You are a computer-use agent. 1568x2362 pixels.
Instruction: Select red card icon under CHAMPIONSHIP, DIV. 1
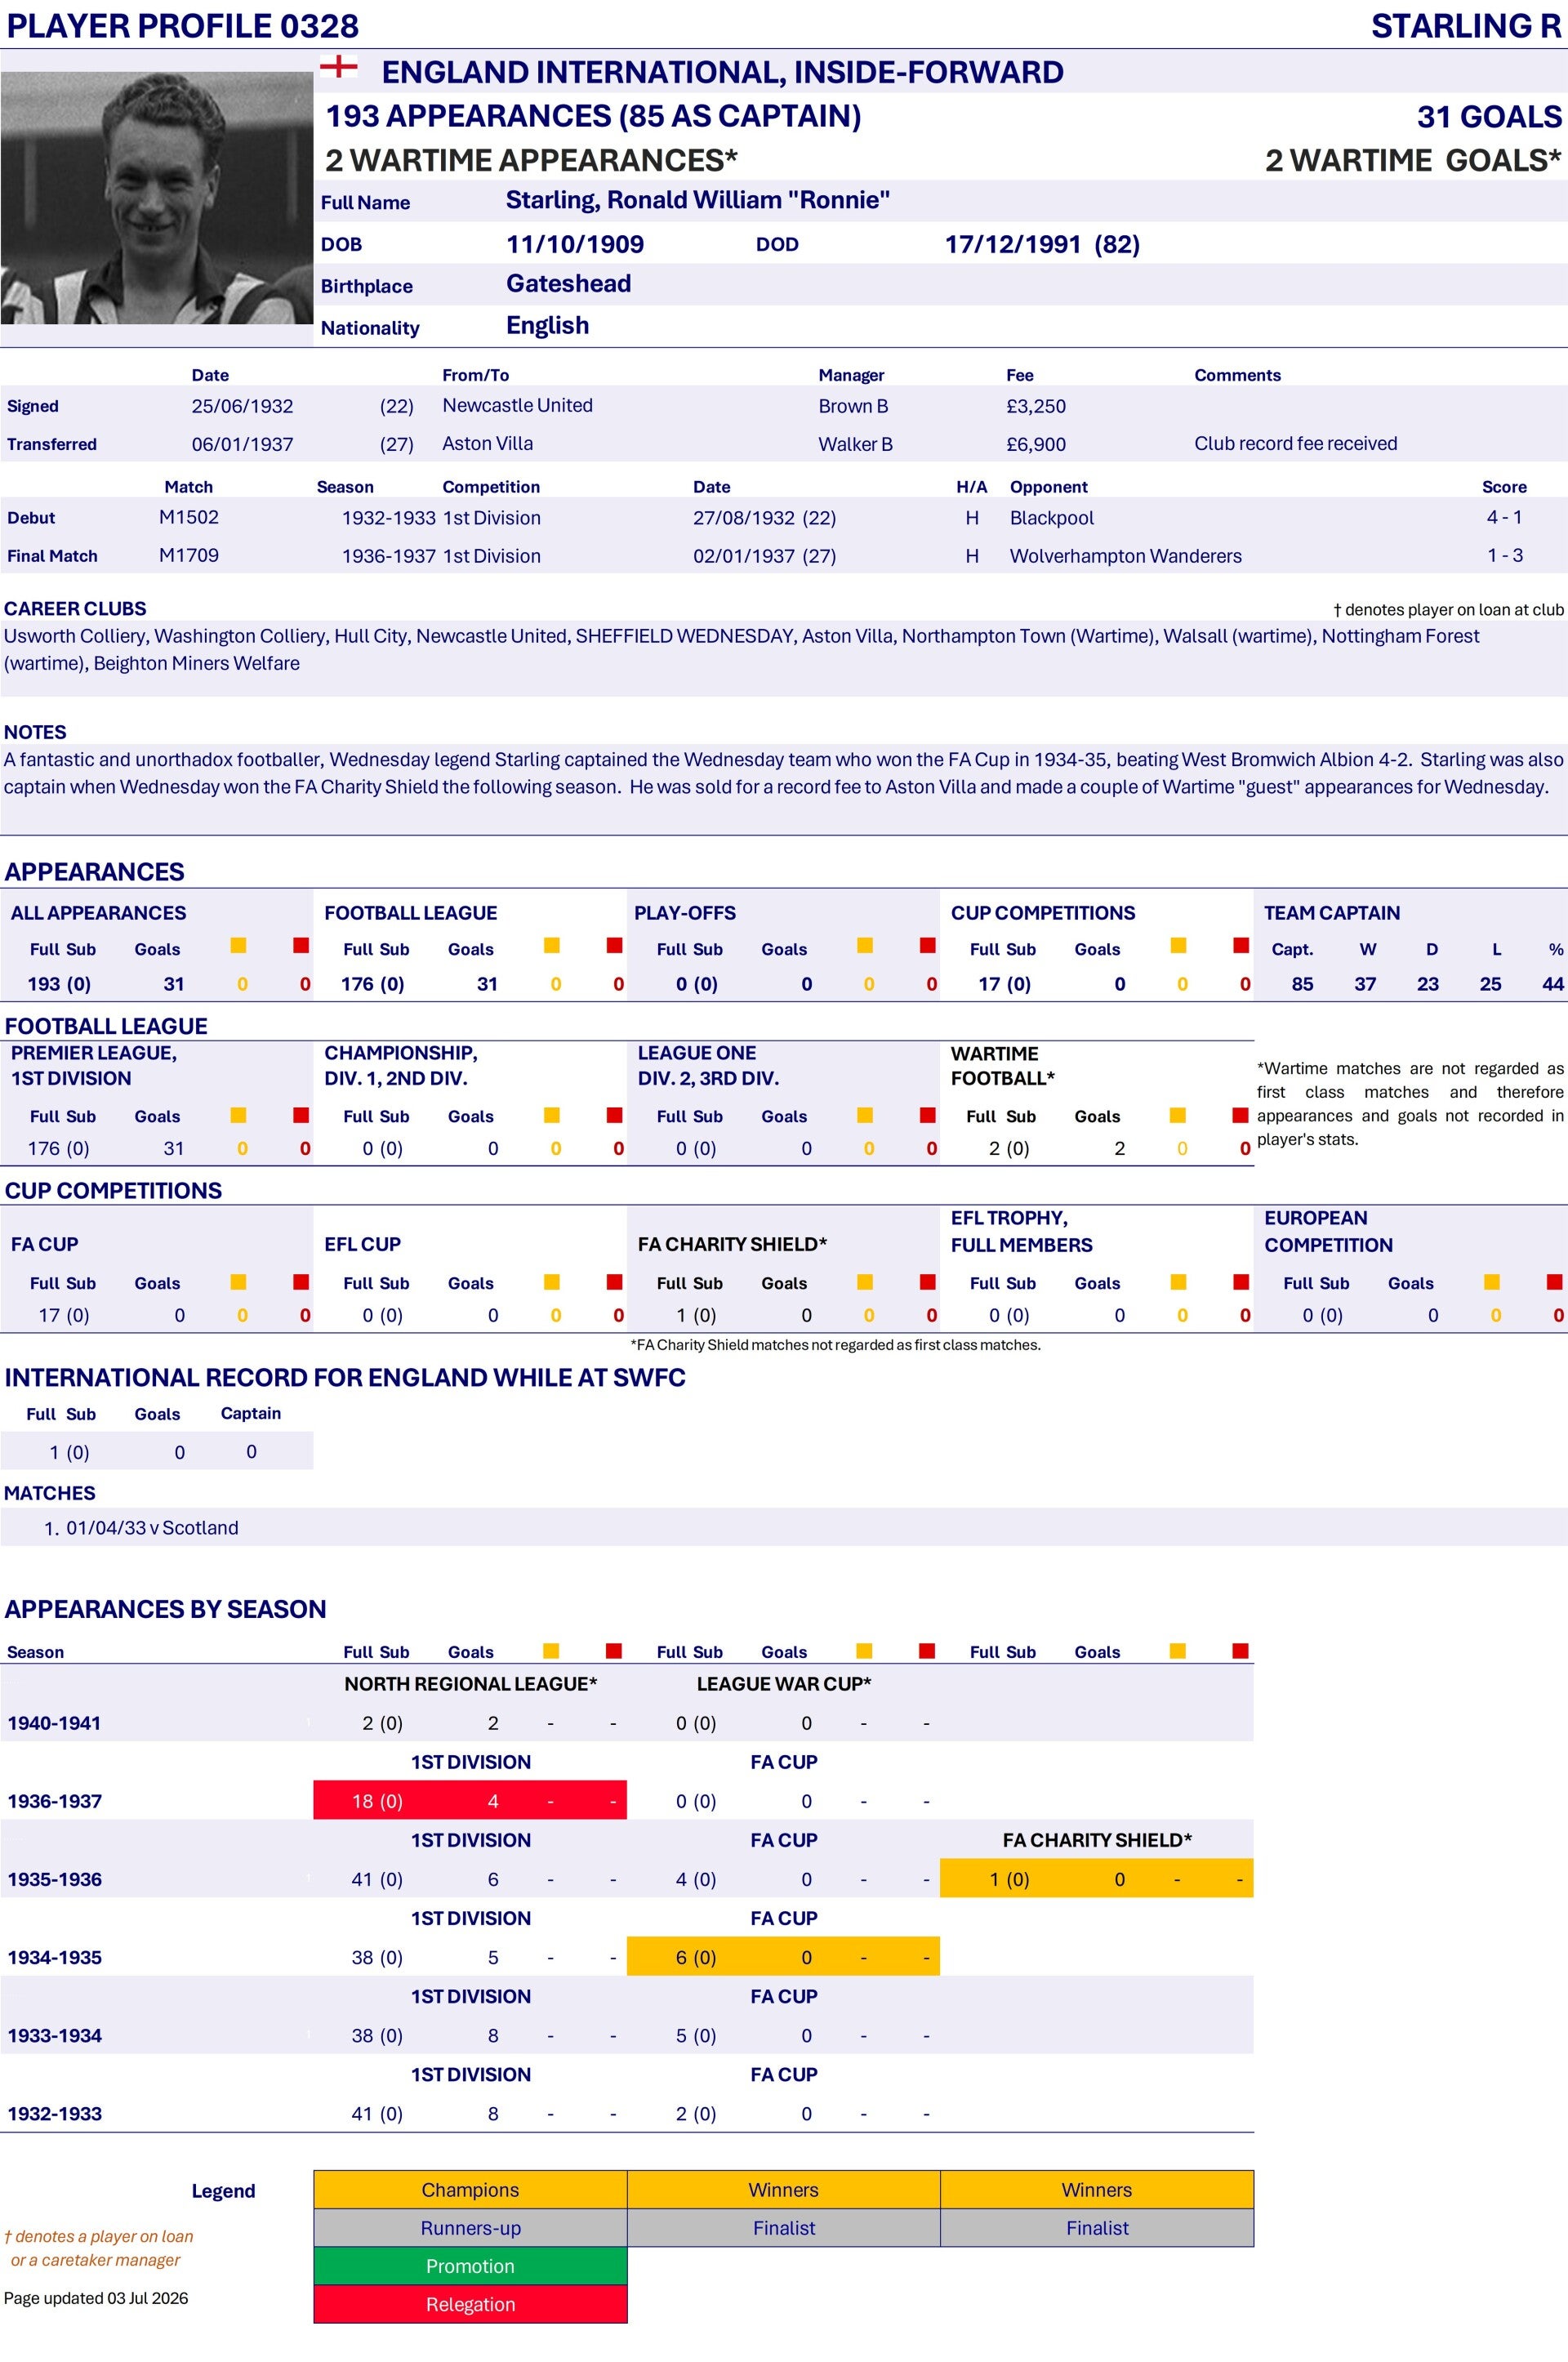tap(615, 1115)
